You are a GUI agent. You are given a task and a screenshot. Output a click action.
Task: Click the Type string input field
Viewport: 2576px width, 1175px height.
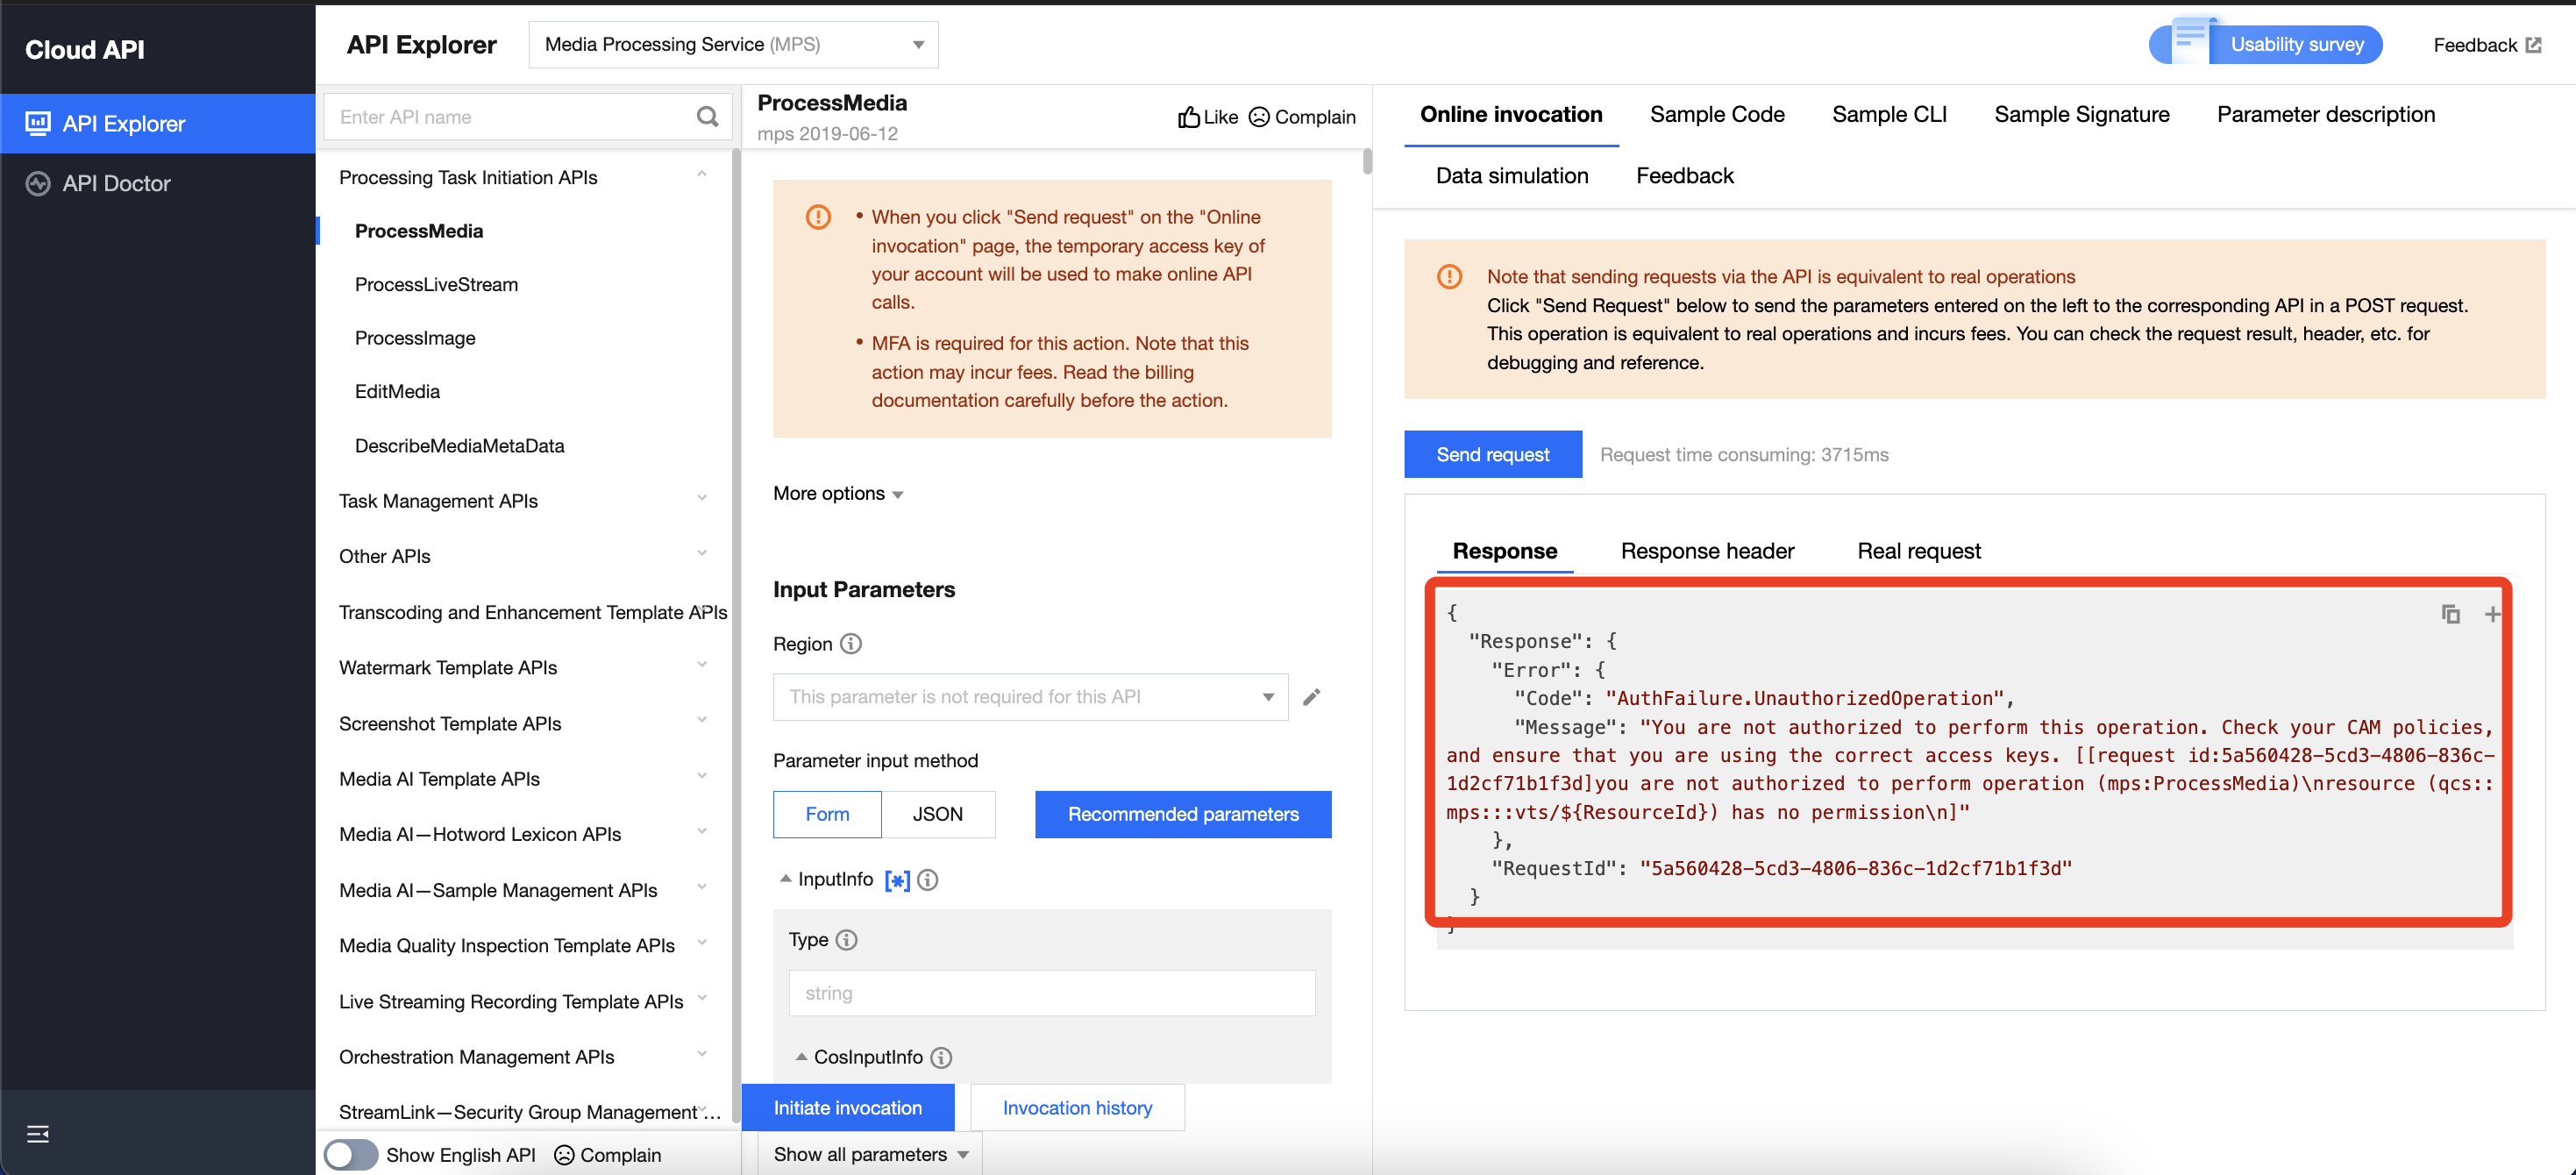tap(1051, 993)
